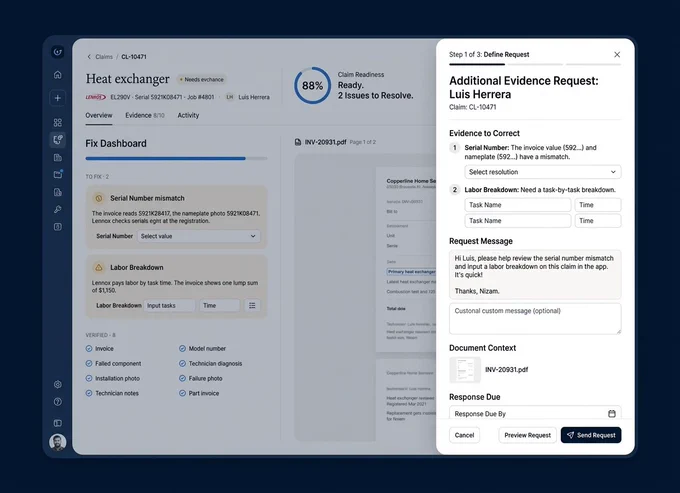This screenshot has width=680, height=493.
Task: Click the second Task Name input field
Action: 518,221
